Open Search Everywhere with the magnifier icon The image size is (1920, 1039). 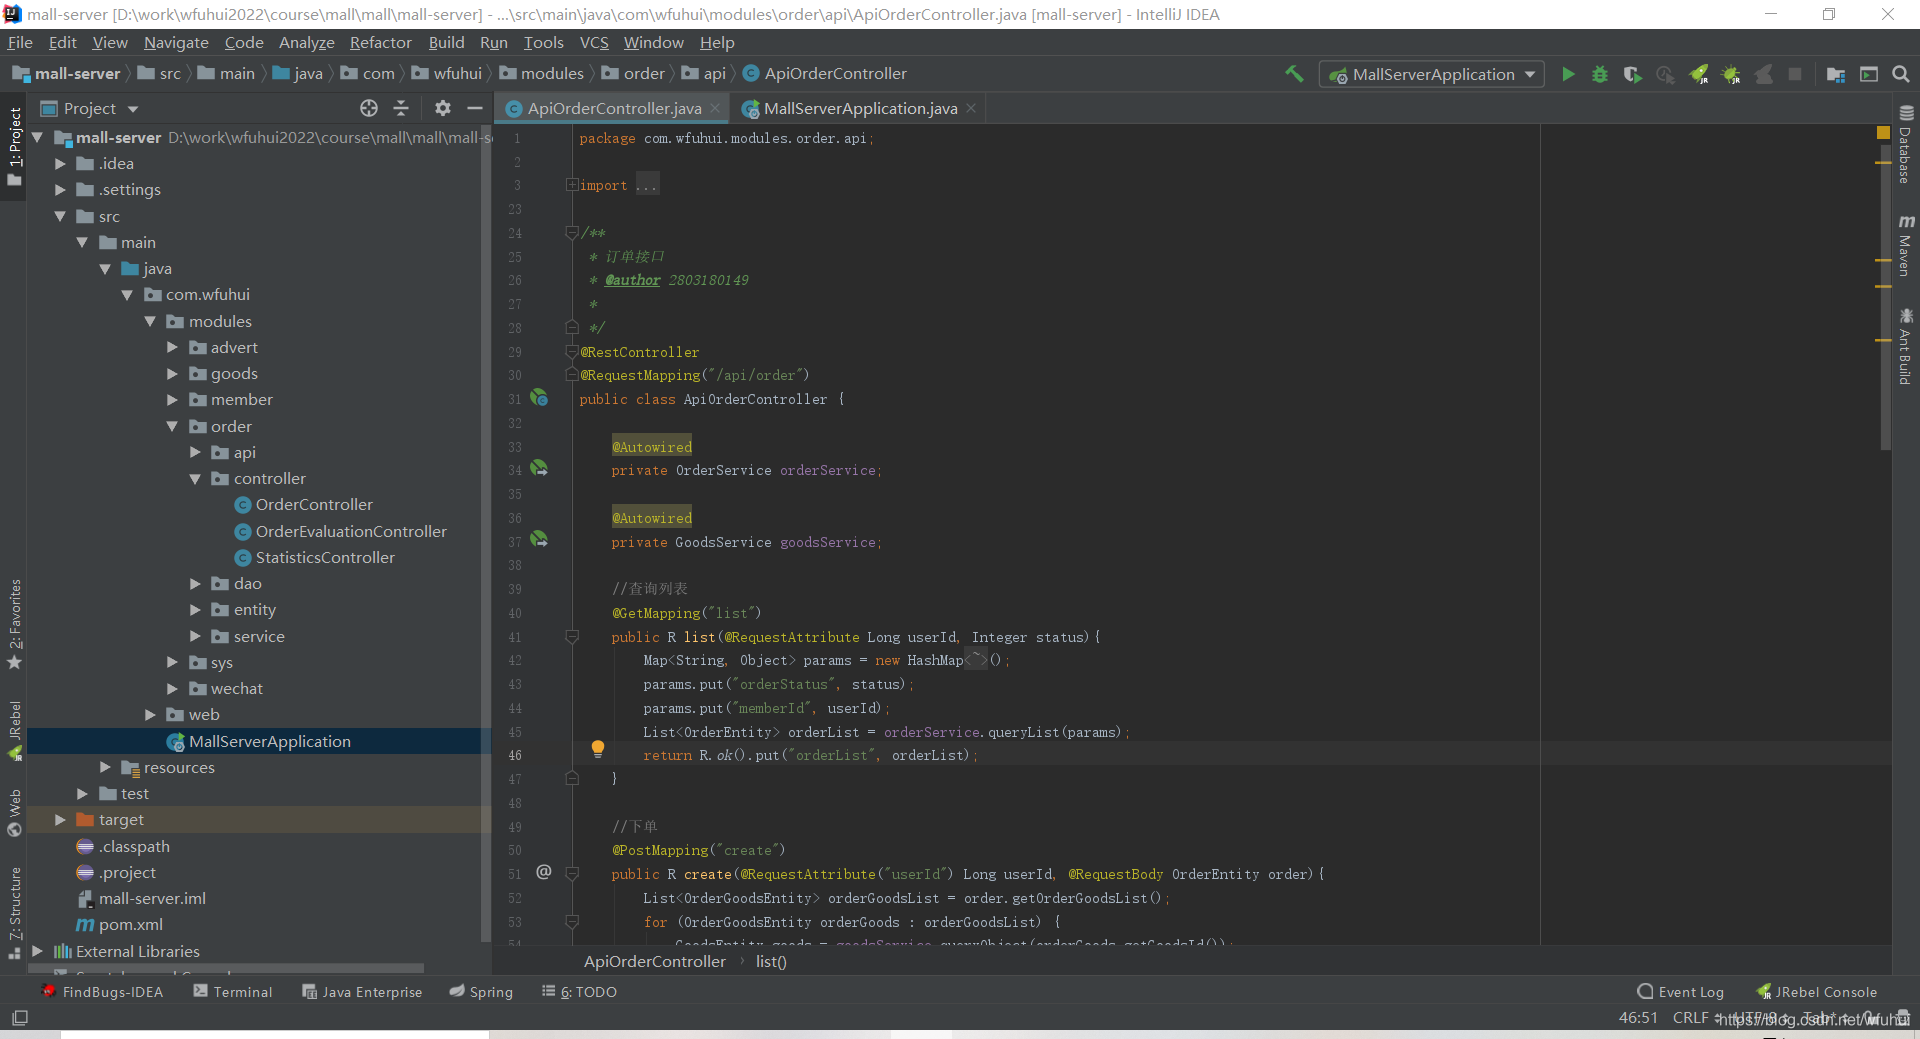click(1901, 74)
